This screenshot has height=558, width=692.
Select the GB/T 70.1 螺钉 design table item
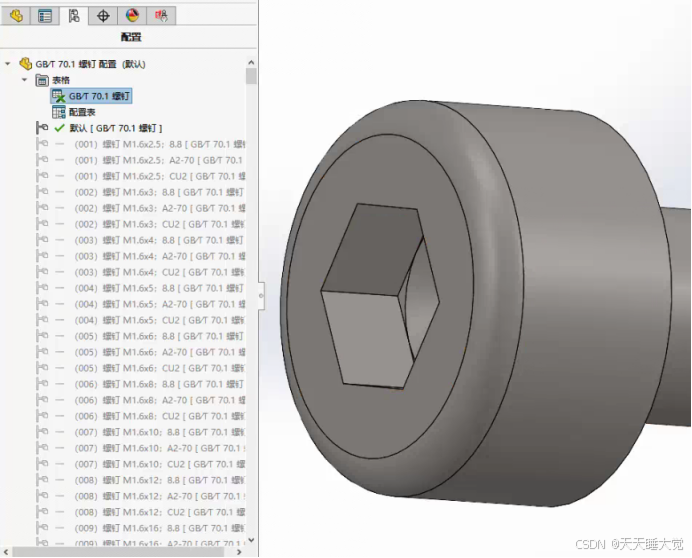pyautogui.click(x=91, y=96)
